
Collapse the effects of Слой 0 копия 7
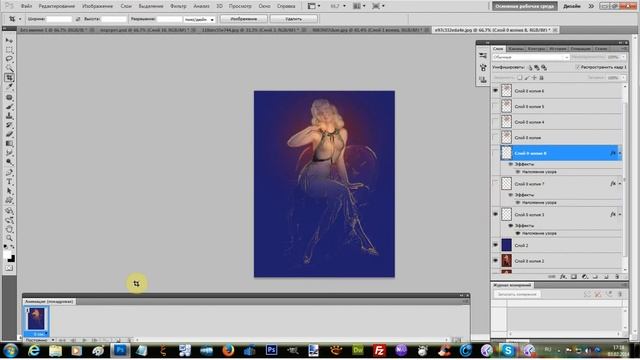(620, 184)
